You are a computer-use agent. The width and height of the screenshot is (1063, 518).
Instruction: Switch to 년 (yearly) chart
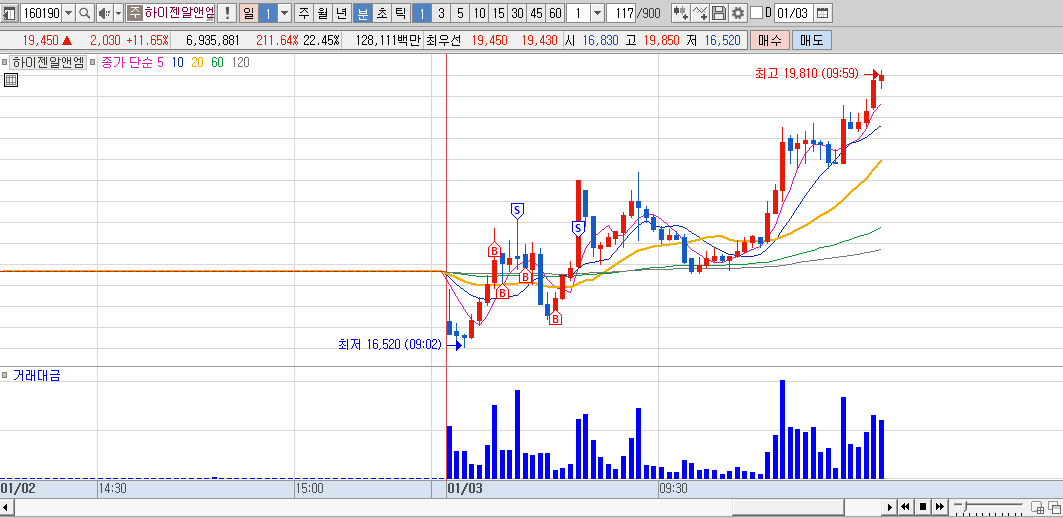click(342, 13)
